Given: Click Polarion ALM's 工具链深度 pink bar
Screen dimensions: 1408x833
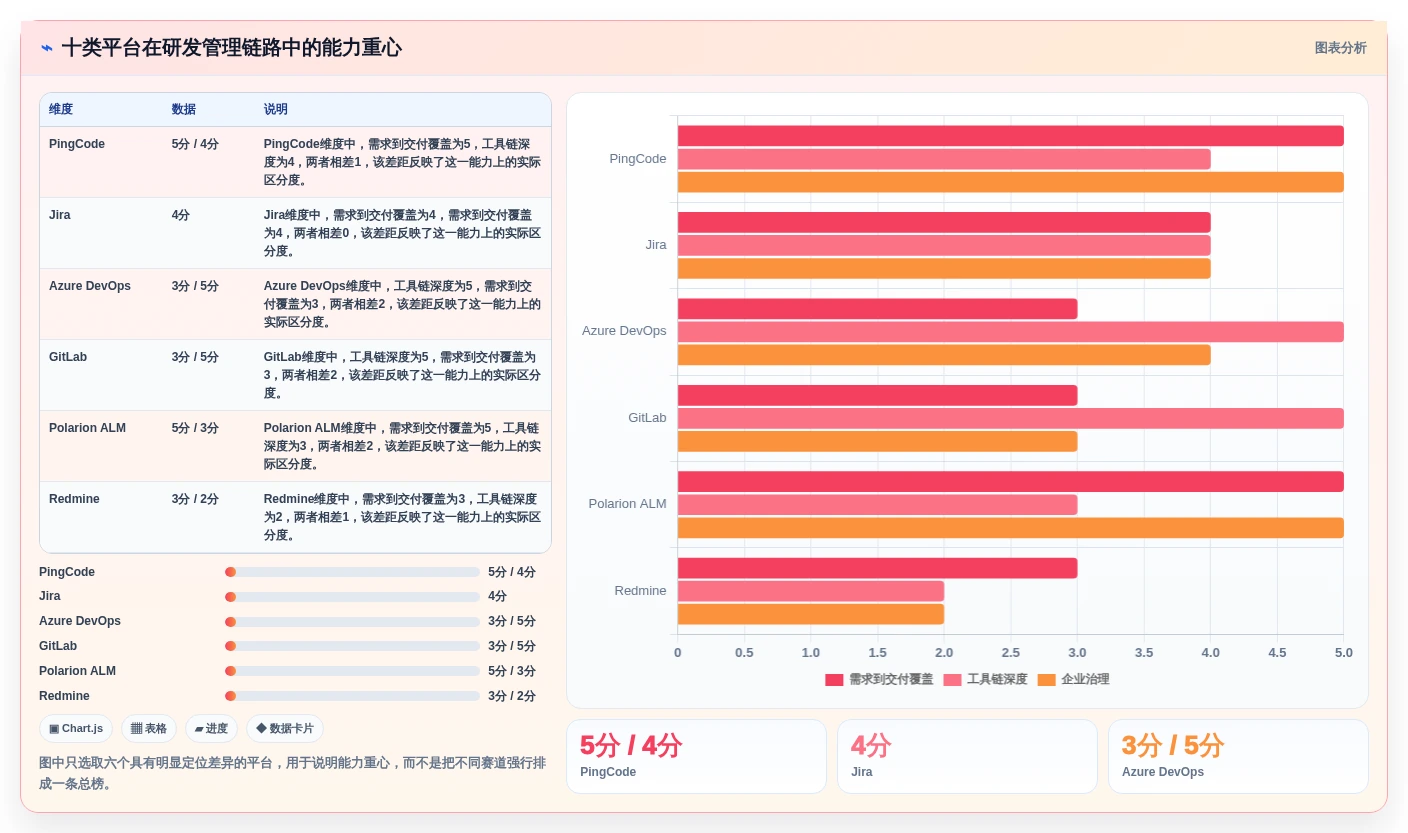Looking at the screenshot, I should 877,504.
